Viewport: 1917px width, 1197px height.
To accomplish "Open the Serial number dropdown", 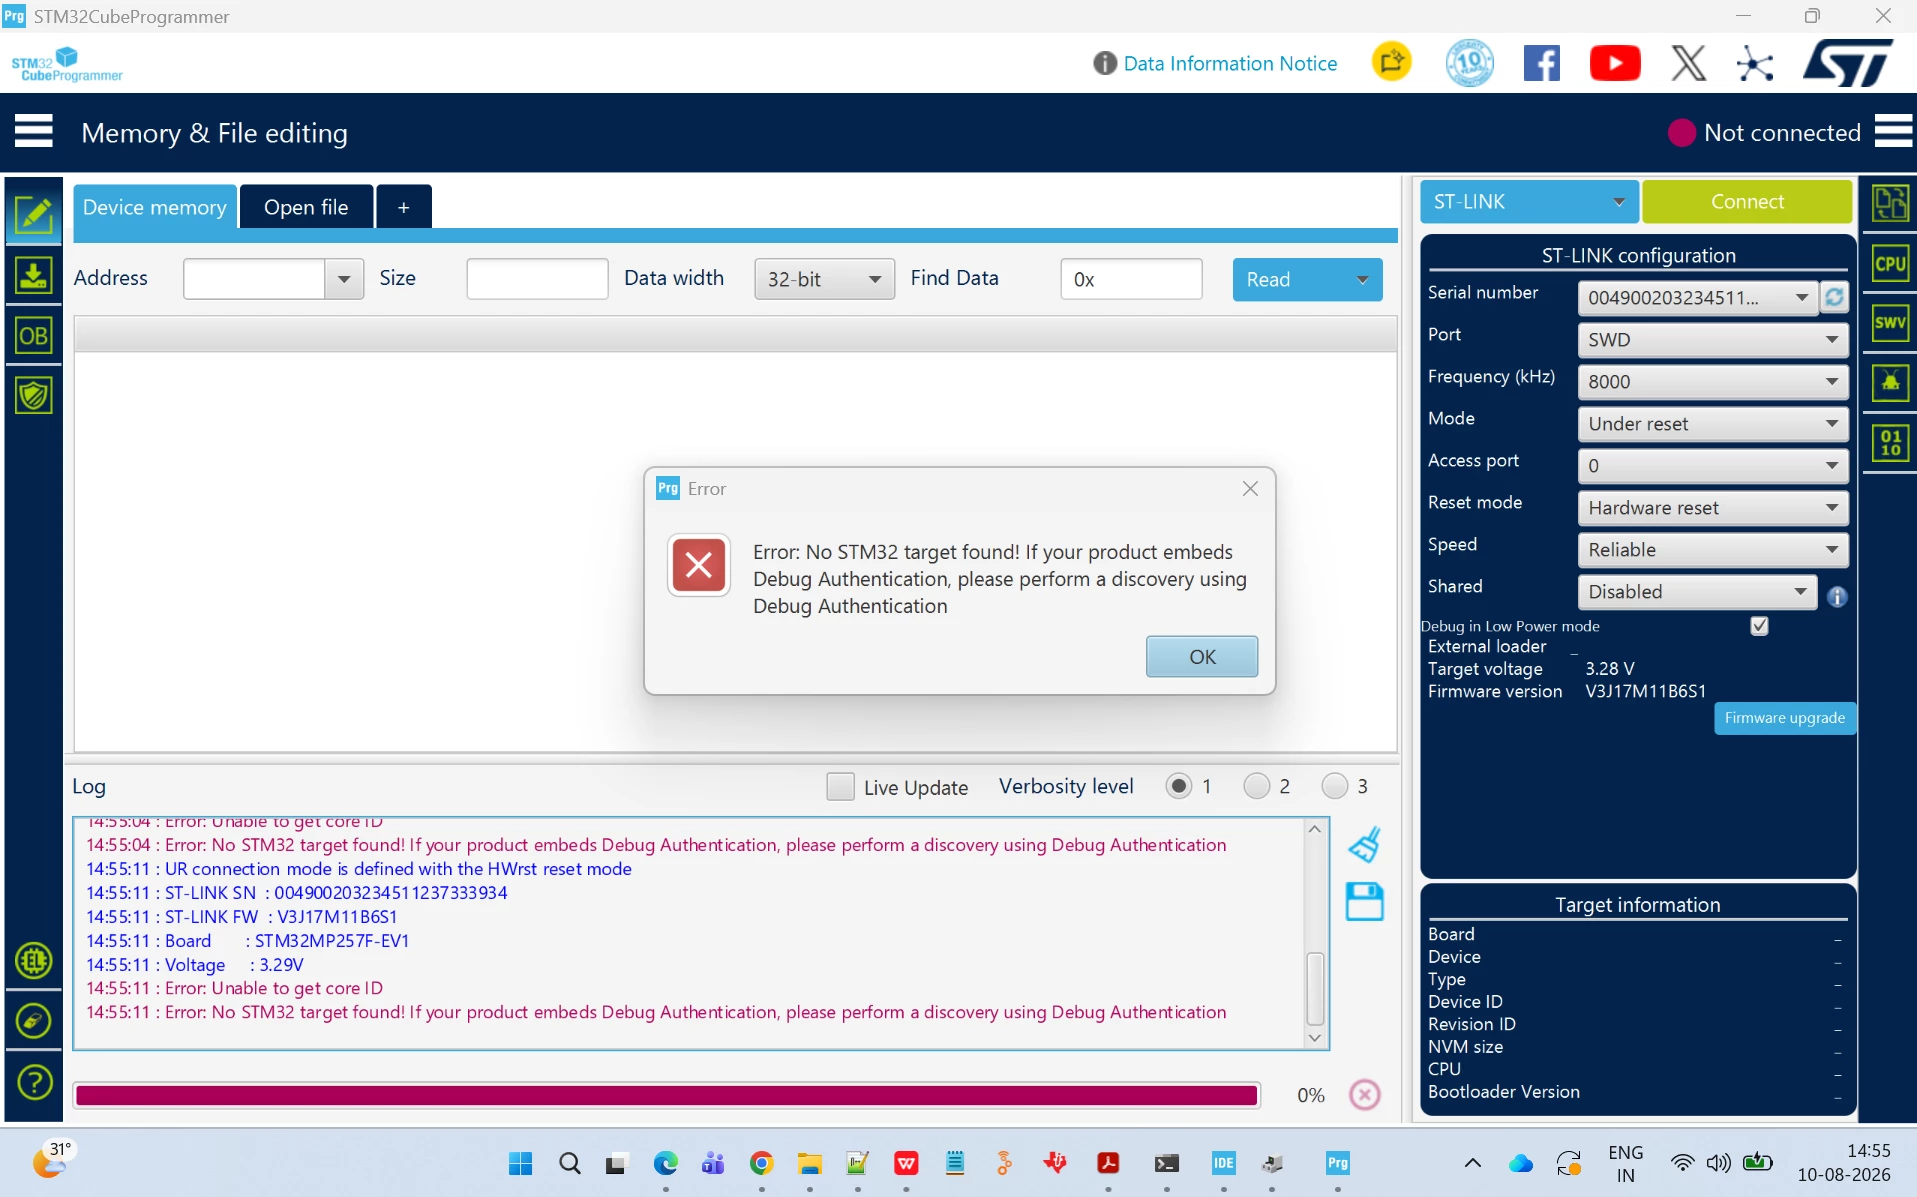I will coord(1697,298).
